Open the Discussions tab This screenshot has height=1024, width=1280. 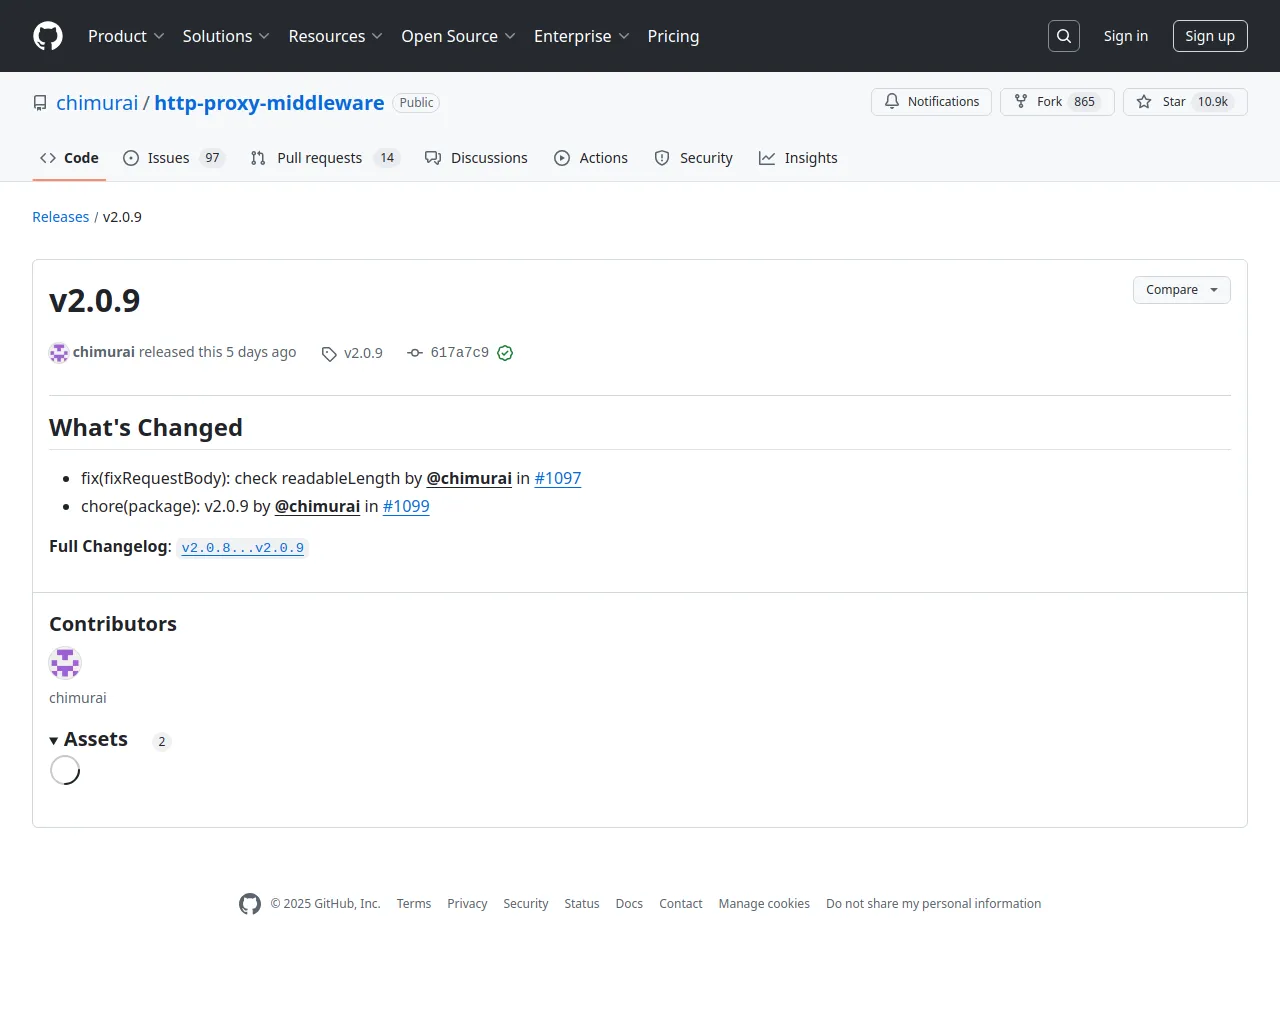(x=476, y=158)
